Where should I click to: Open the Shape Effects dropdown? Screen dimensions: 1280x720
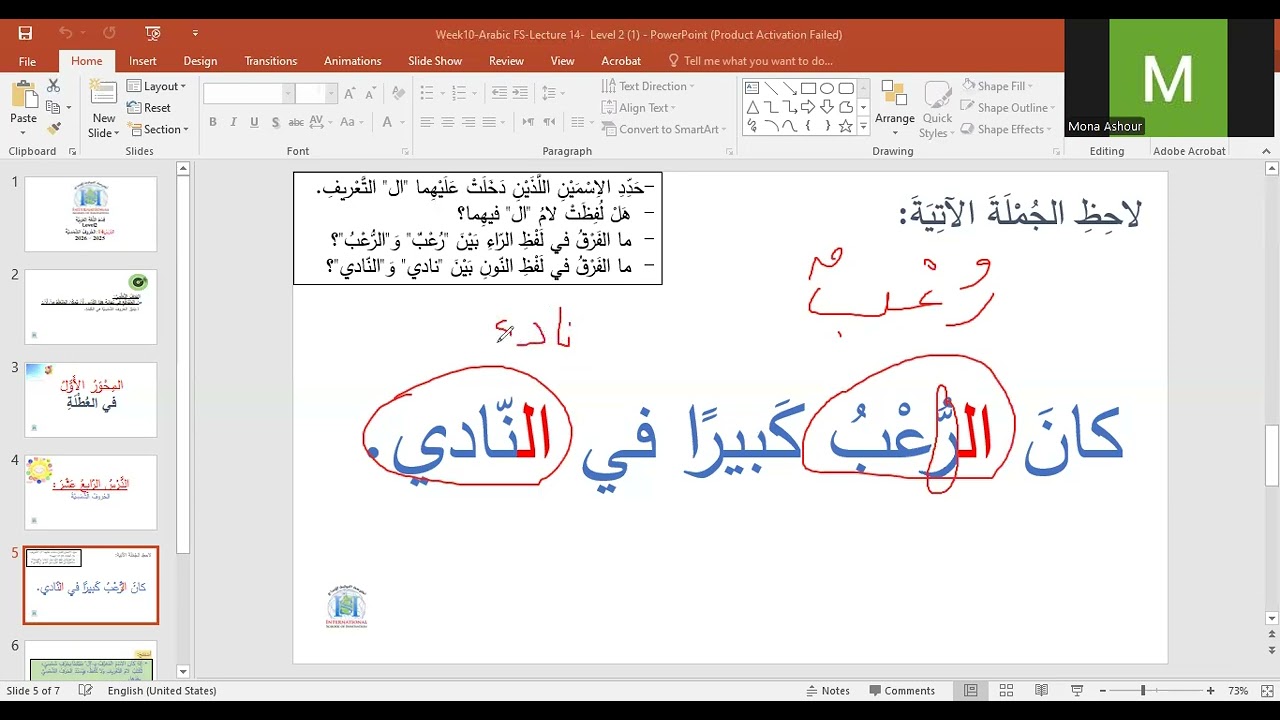[x=1007, y=129]
